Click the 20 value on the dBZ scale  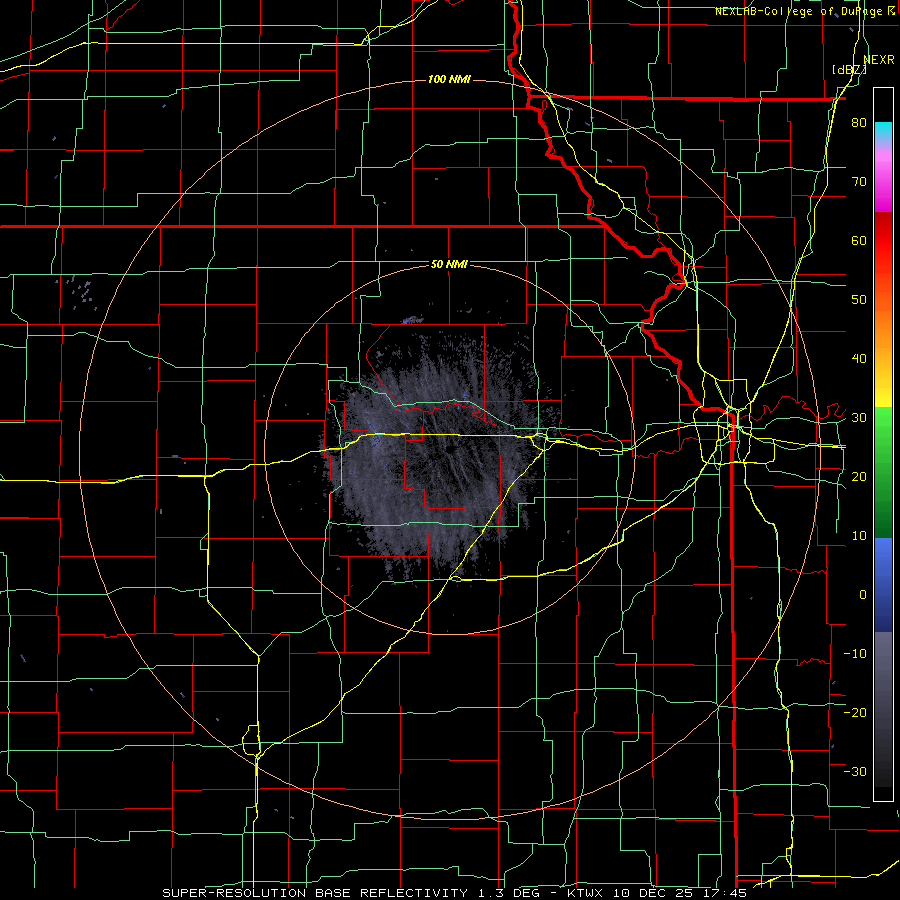click(859, 476)
